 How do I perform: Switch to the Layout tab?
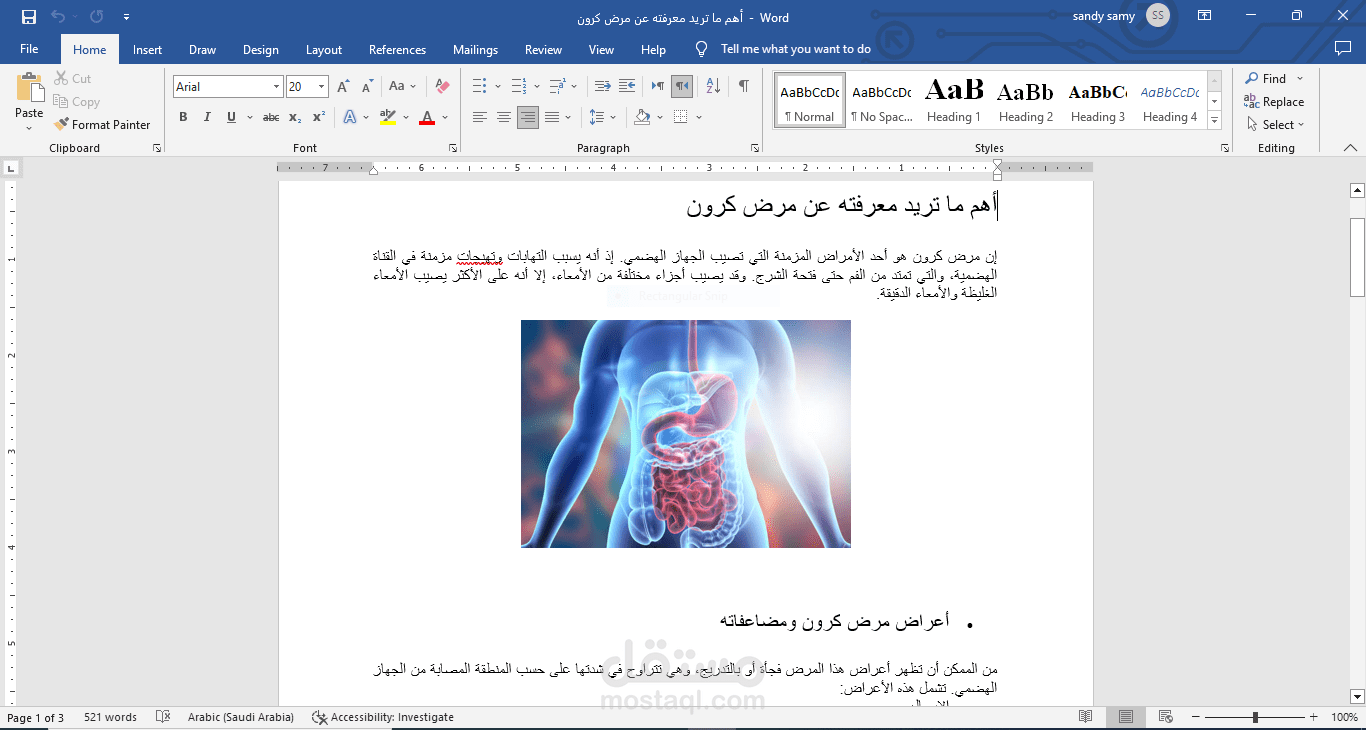tap(324, 50)
